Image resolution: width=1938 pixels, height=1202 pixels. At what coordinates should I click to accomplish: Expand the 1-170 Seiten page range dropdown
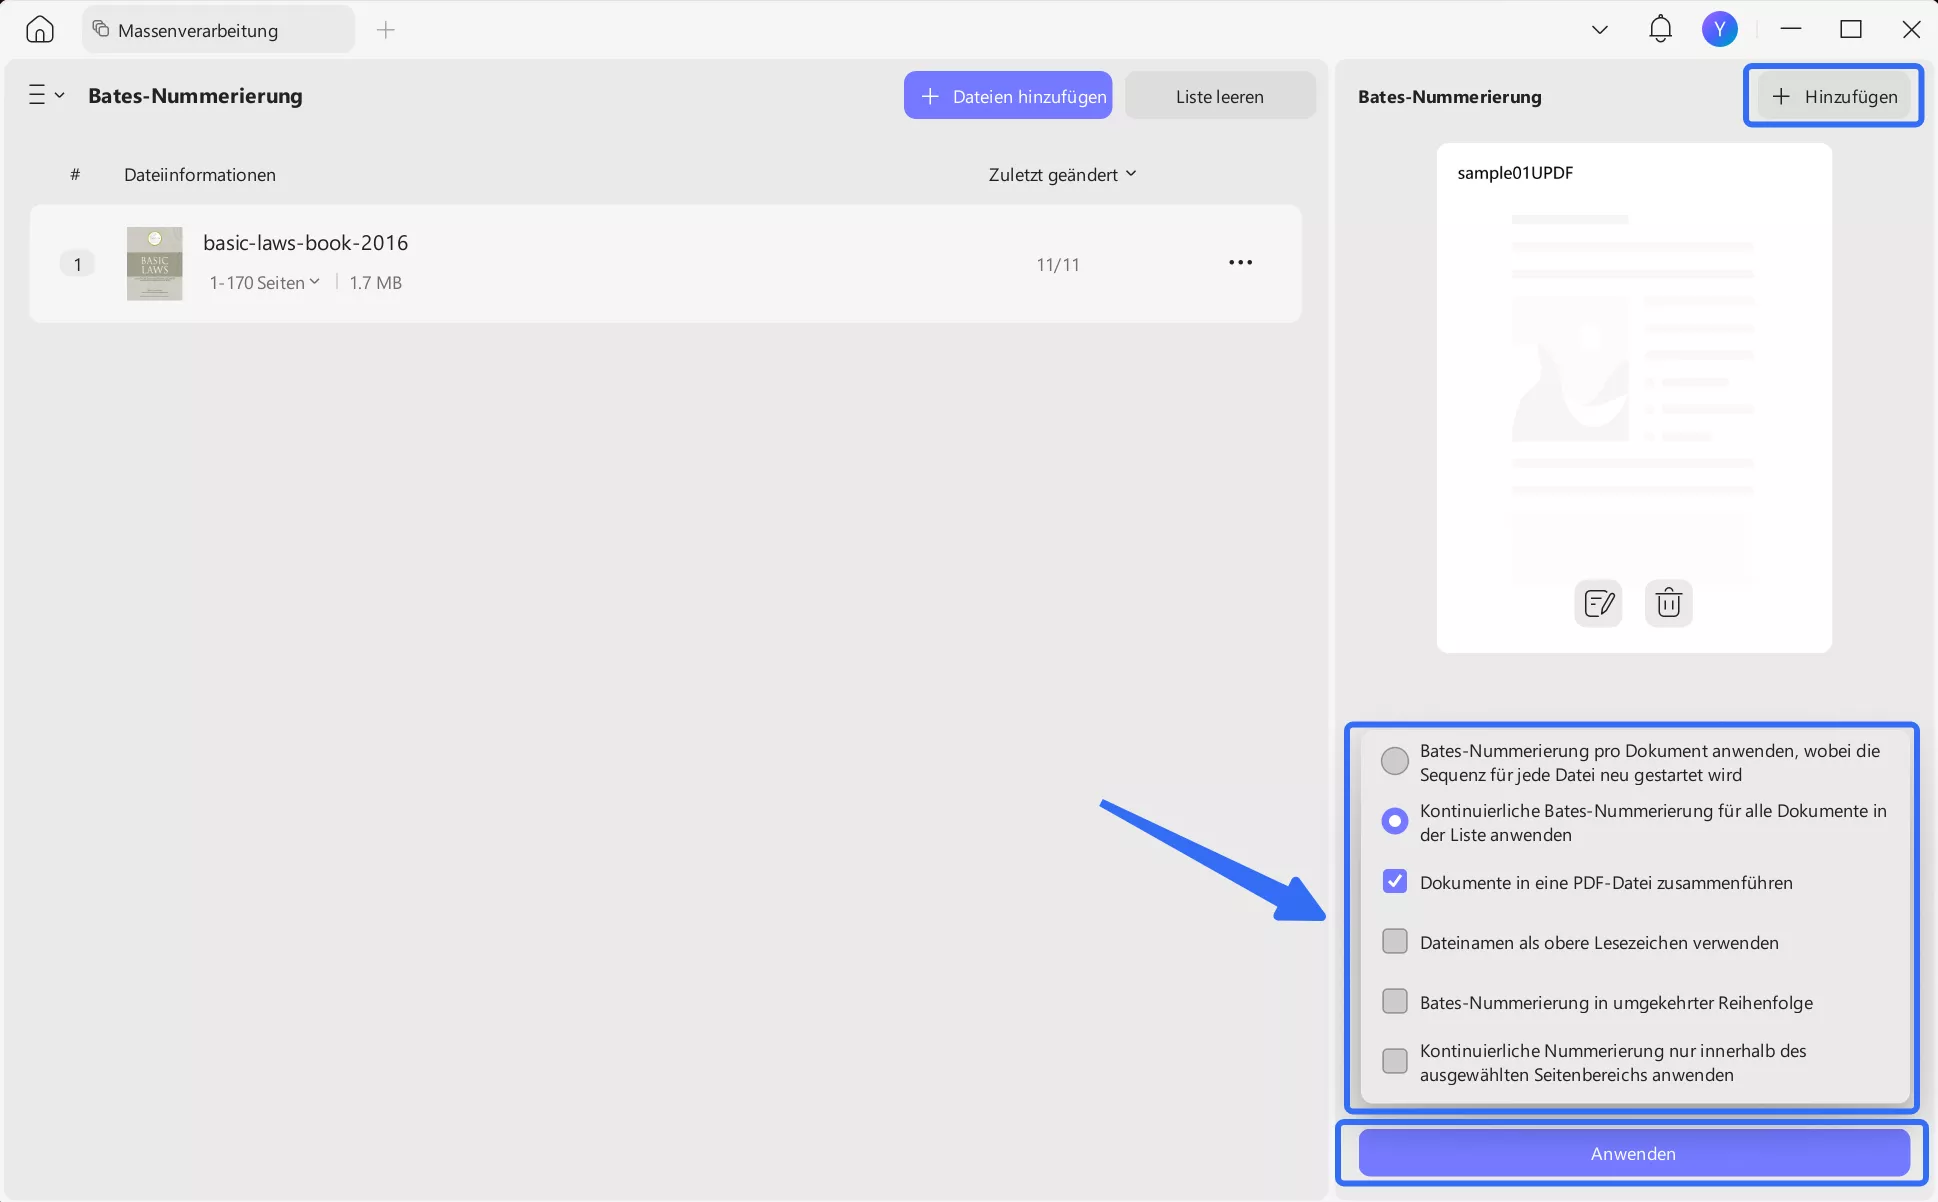(265, 283)
